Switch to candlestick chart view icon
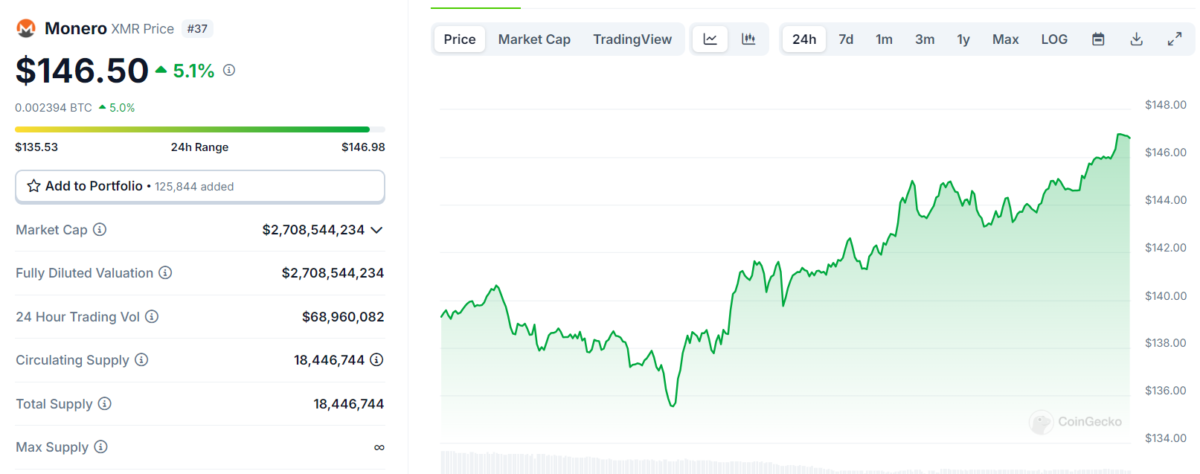This screenshot has height=474, width=1200. tap(748, 39)
